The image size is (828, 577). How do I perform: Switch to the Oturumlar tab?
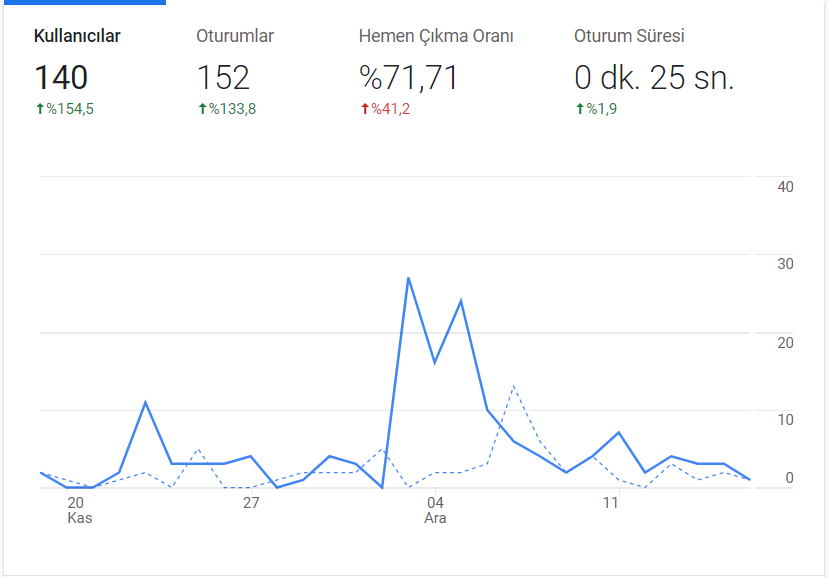pyautogui.click(x=235, y=36)
